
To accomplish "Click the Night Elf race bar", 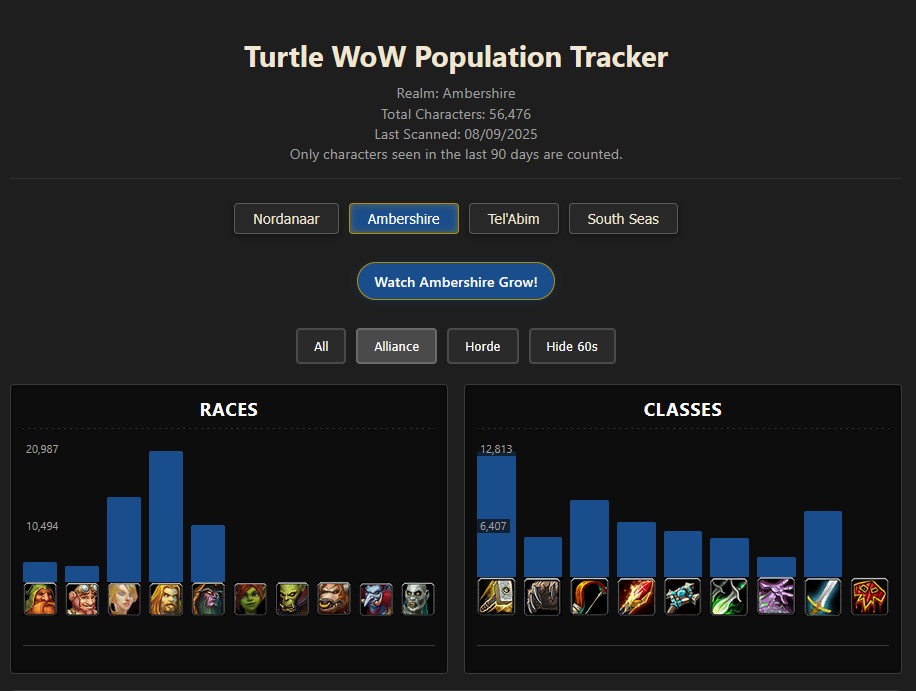I will click(x=208, y=553).
